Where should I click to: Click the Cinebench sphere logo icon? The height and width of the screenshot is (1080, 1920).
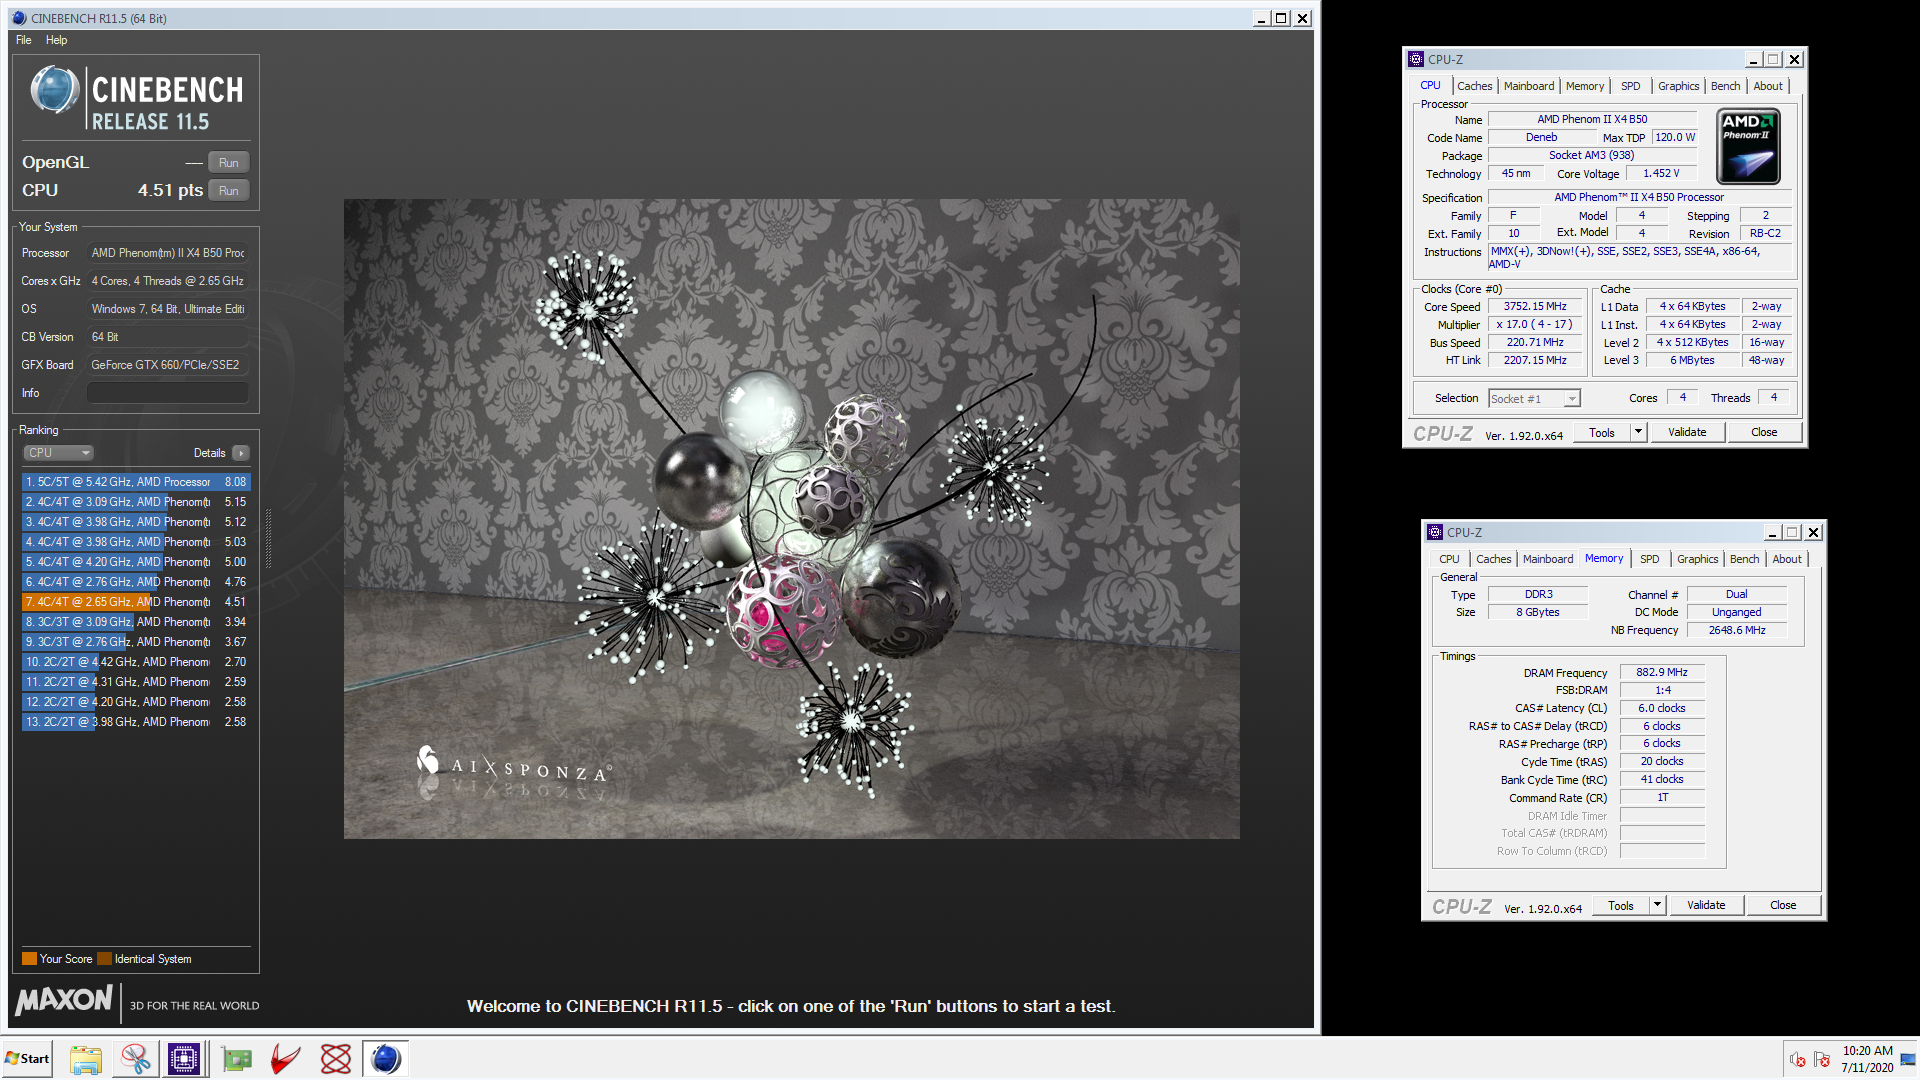(54, 90)
